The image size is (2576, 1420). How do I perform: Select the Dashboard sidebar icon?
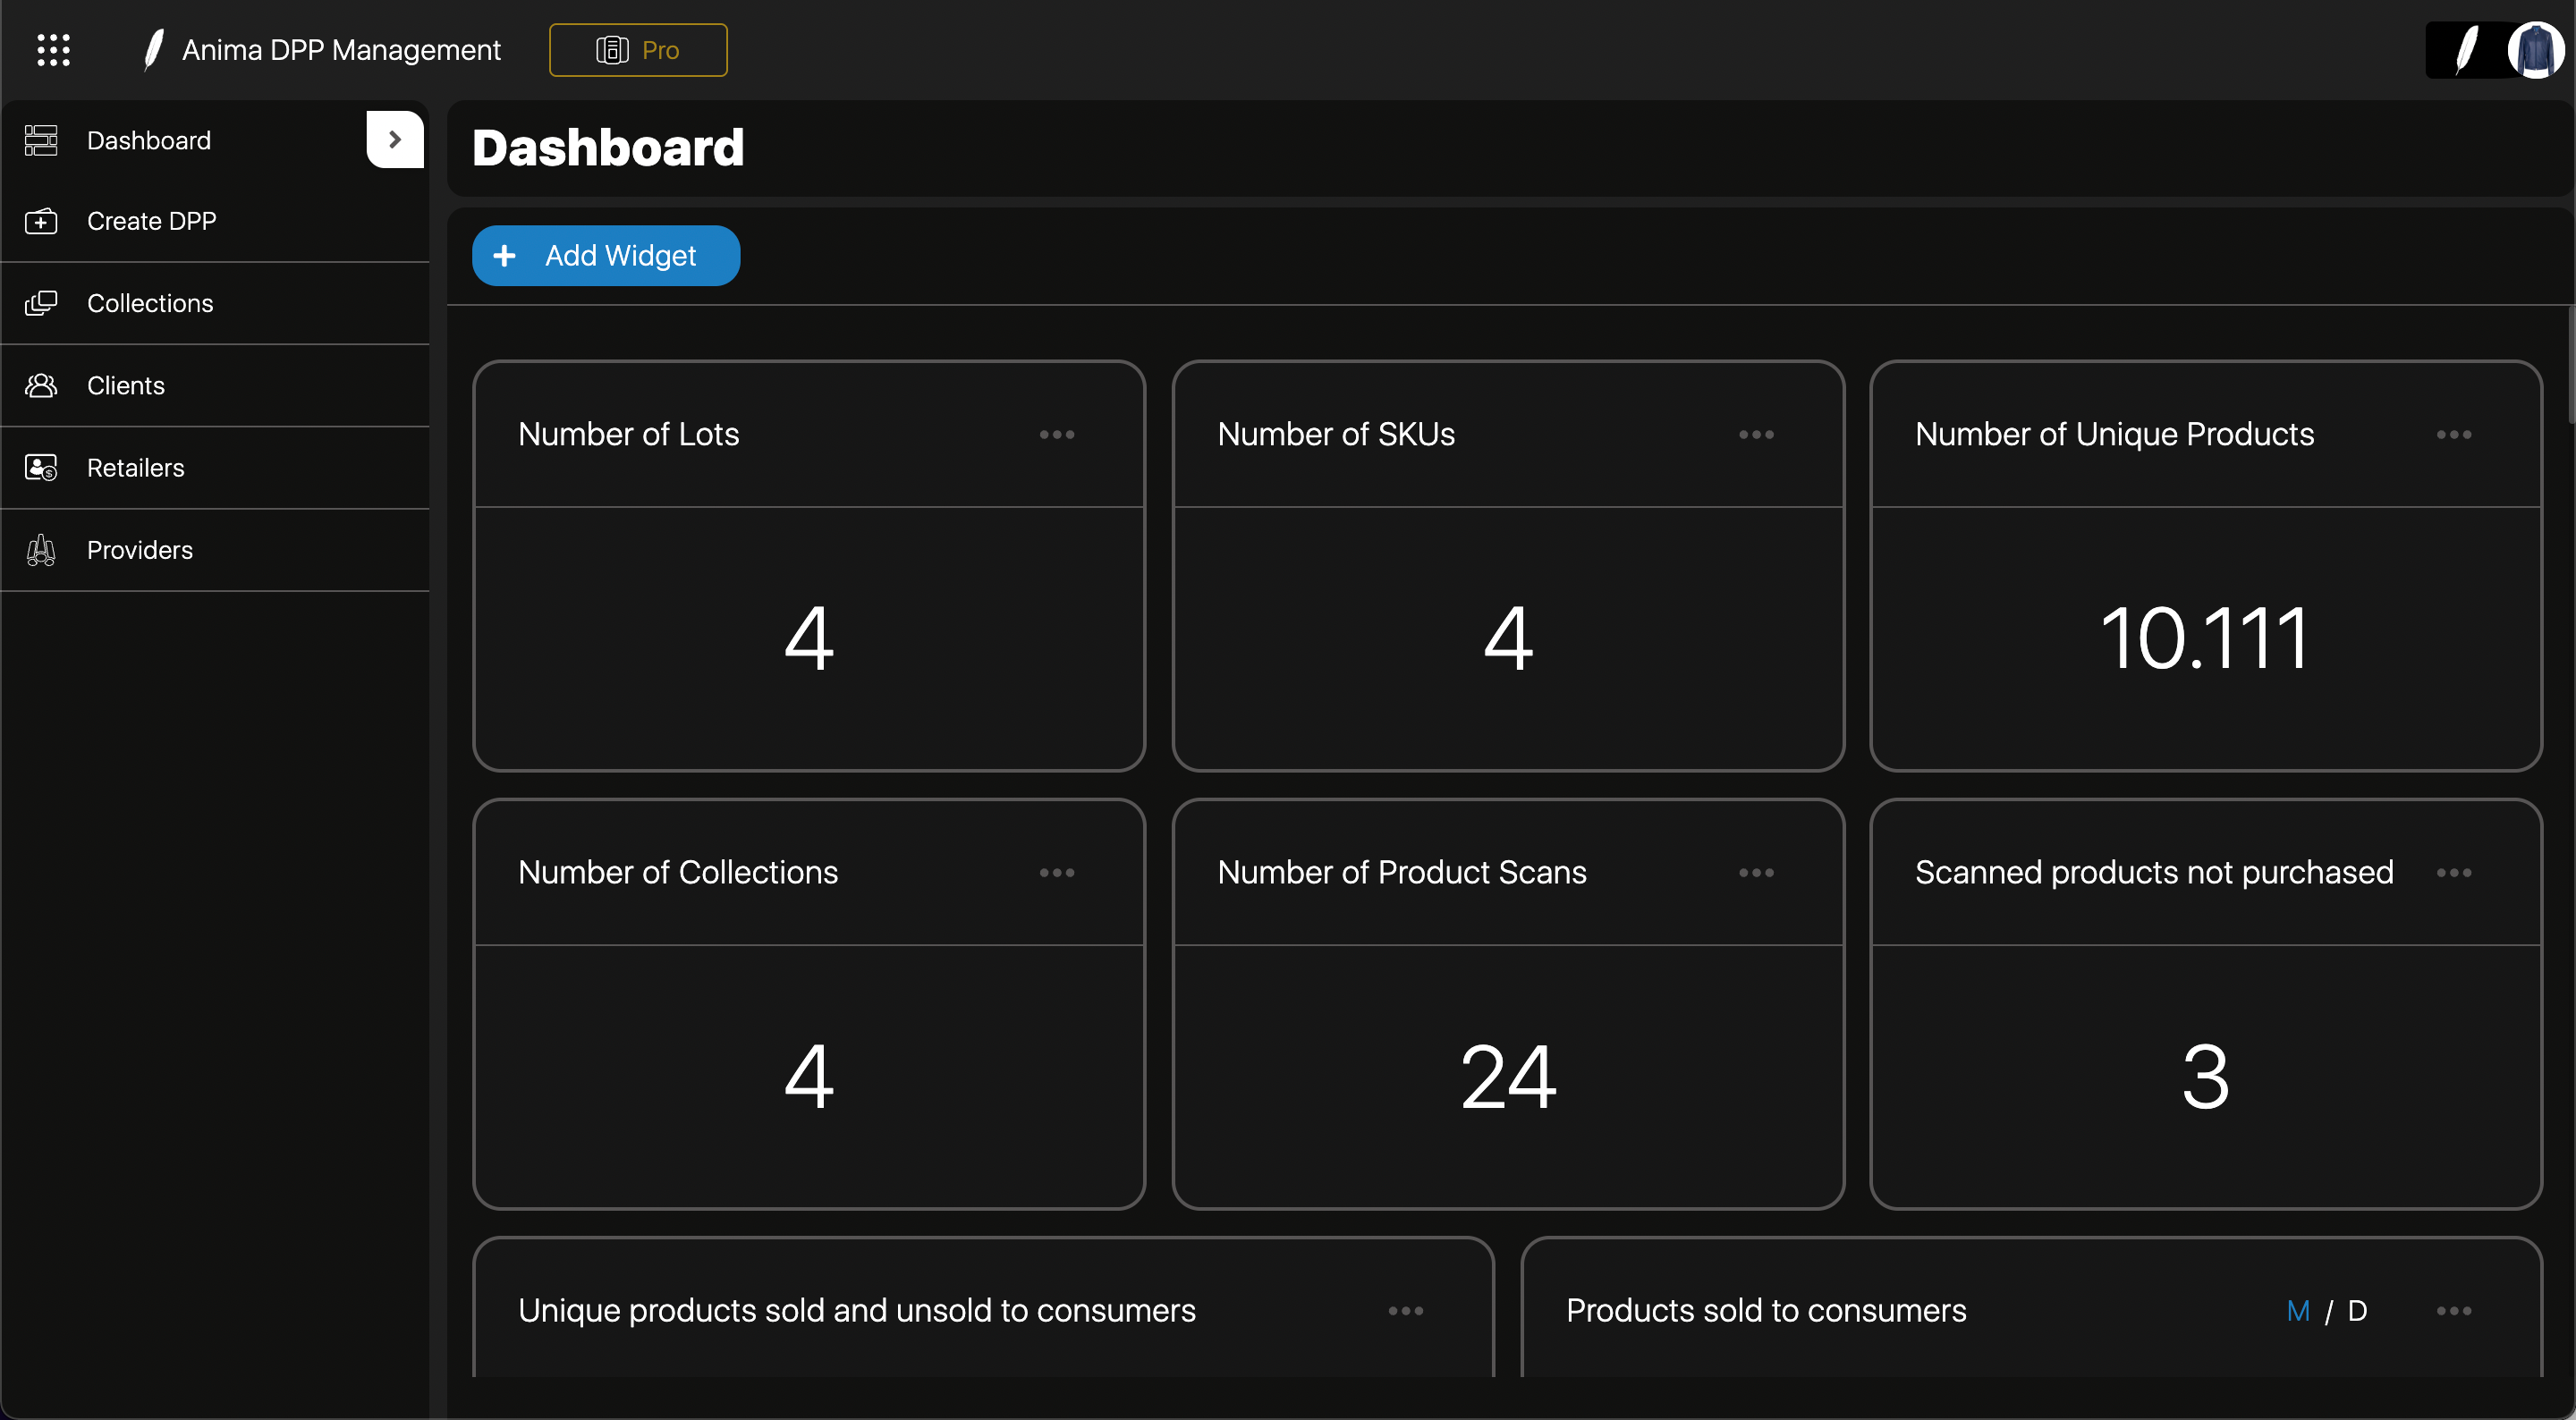pyautogui.click(x=41, y=140)
